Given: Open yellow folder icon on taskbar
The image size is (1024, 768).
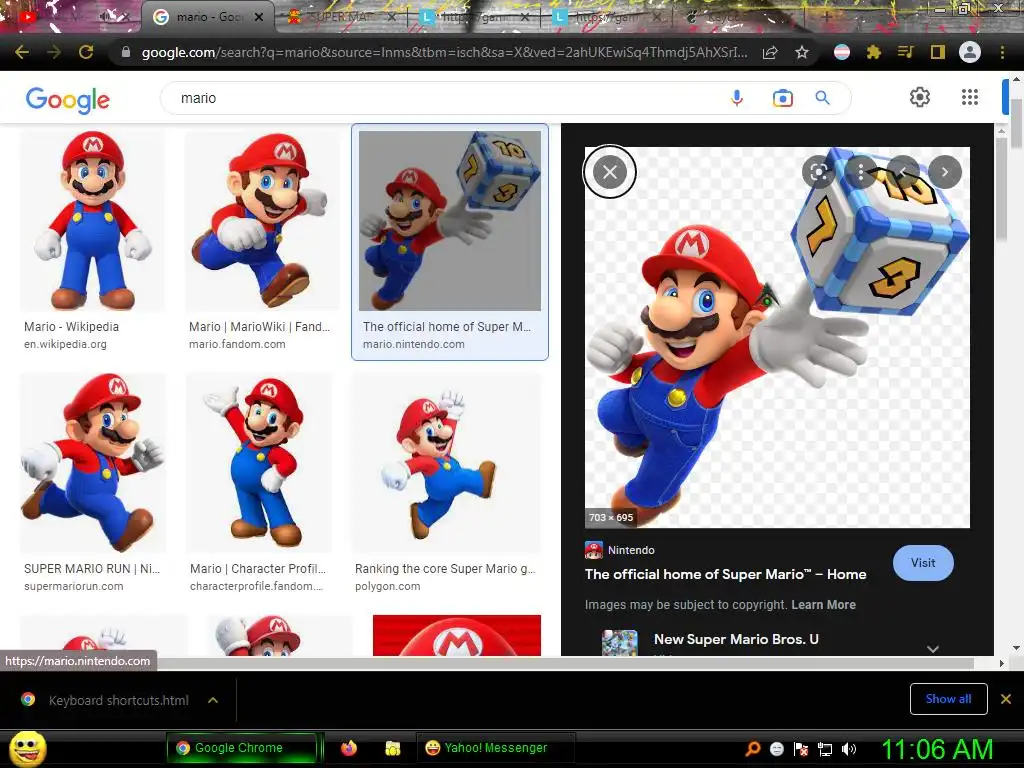Looking at the screenshot, I should tap(392, 748).
